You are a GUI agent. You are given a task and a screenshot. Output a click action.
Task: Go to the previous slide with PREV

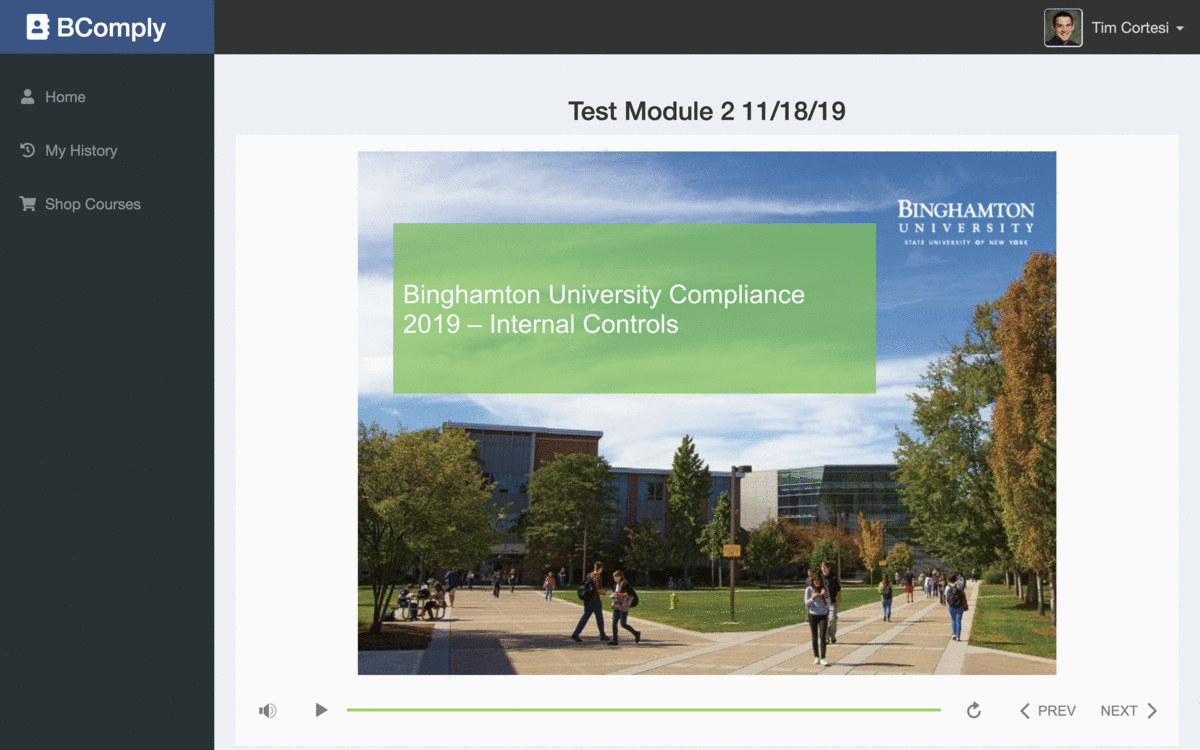tap(1047, 711)
